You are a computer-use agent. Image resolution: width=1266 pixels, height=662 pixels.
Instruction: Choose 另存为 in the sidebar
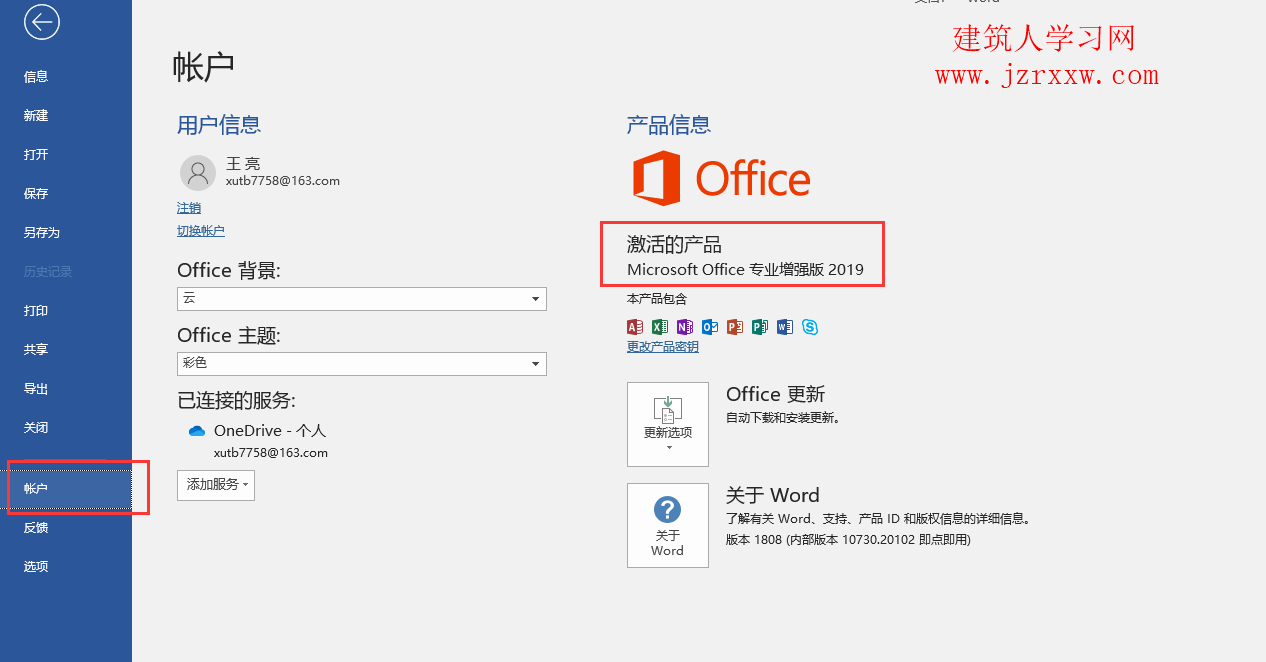pos(42,233)
